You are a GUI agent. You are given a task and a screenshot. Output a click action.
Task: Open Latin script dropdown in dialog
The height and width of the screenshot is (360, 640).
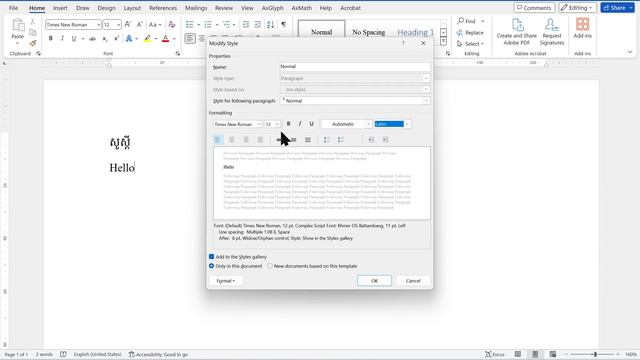pyautogui.click(x=407, y=124)
